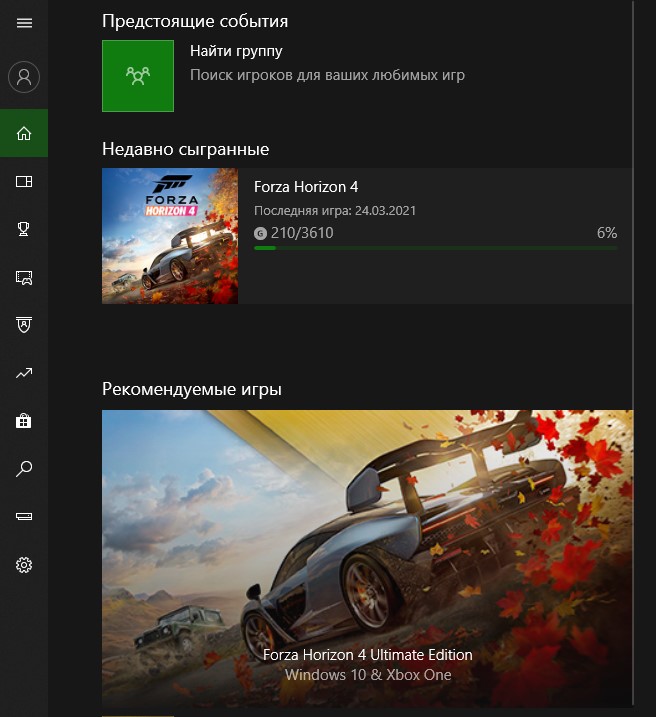Click Forza Horizon 4 Ultimate Edition caption
Screen dimensions: 656x717
tap(368, 655)
